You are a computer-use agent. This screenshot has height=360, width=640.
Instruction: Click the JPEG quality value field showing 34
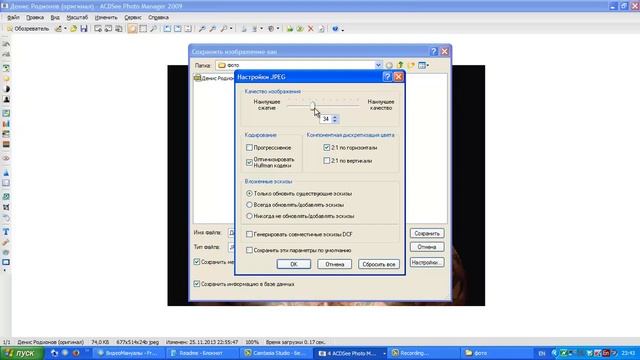coord(326,119)
